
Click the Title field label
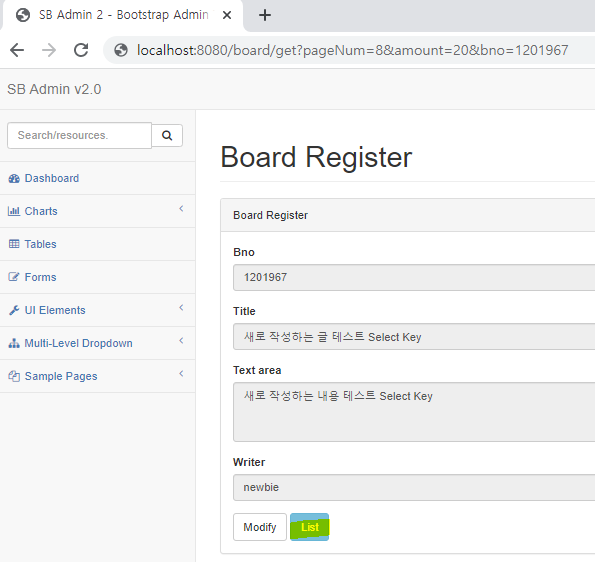click(244, 311)
